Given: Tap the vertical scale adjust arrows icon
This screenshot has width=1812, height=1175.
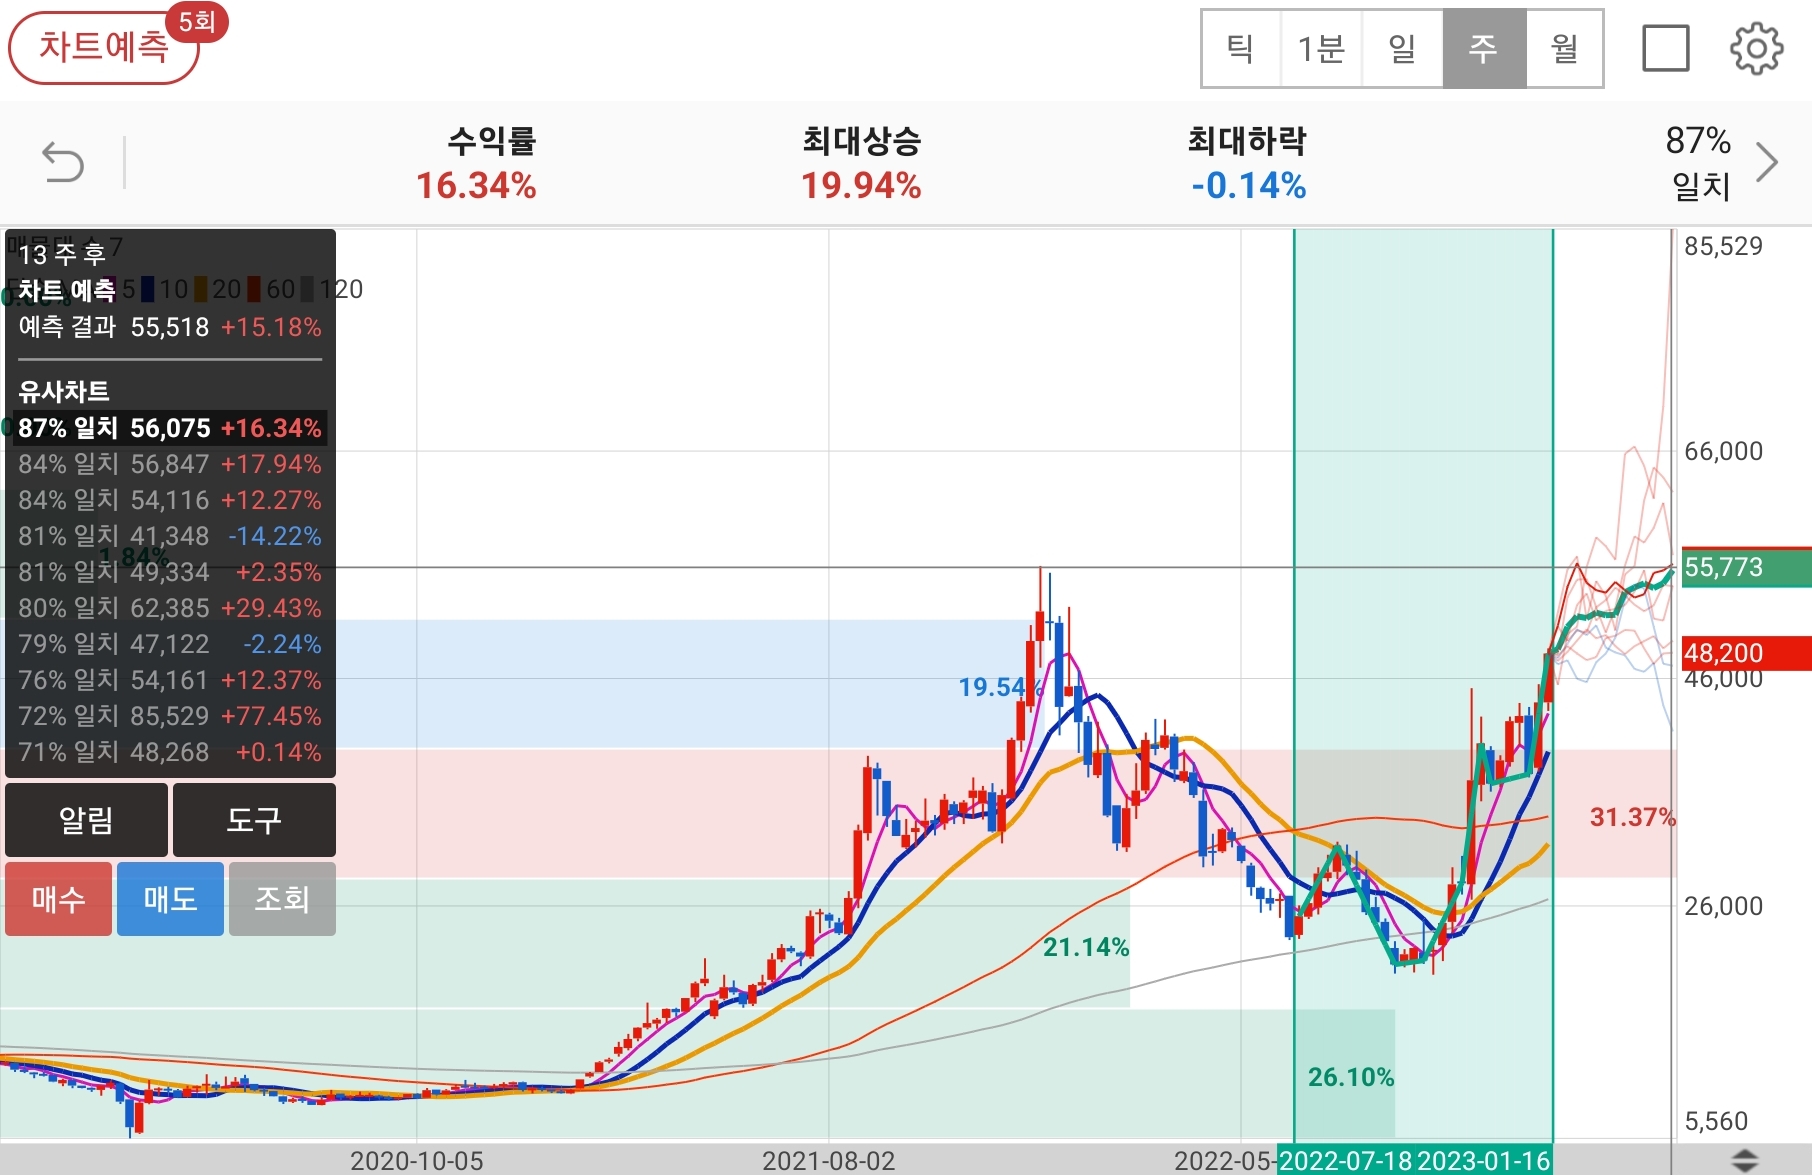Looking at the screenshot, I should point(1745,1160).
